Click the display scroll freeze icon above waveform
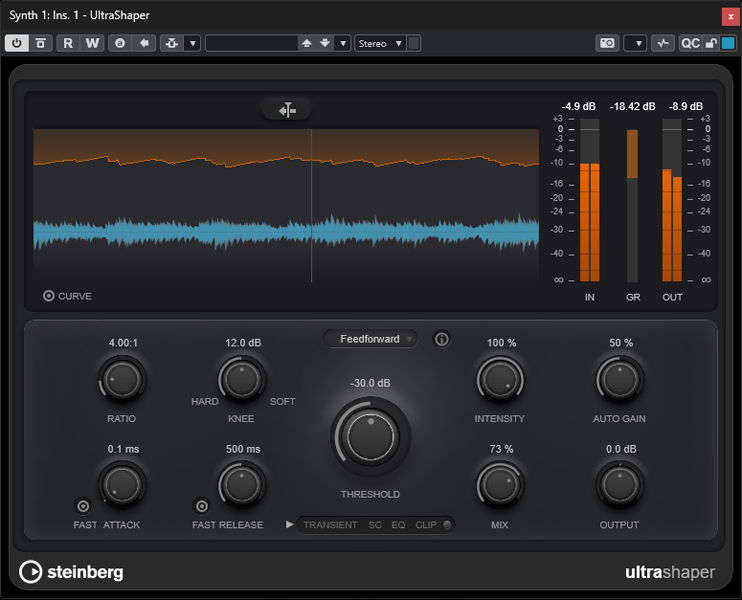742x600 pixels. tap(287, 110)
